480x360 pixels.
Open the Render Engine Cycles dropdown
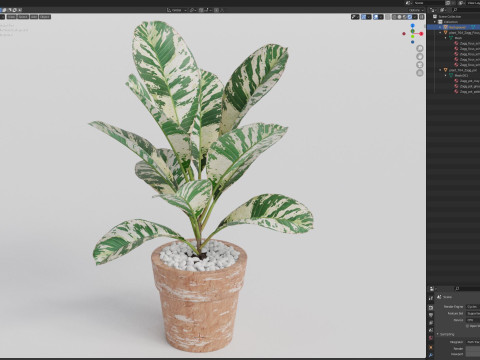click(473, 307)
